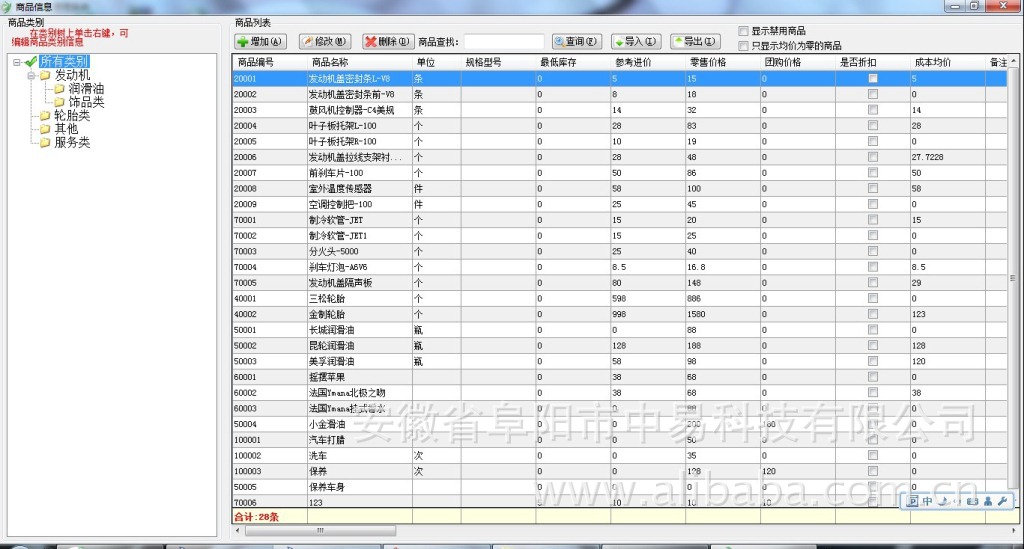Click the 修改(M) edit button
This screenshot has height=549, width=1024.
click(x=325, y=41)
